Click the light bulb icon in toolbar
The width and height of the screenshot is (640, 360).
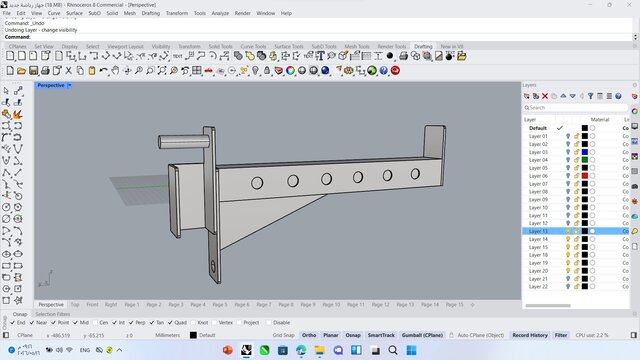tap(256, 71)
